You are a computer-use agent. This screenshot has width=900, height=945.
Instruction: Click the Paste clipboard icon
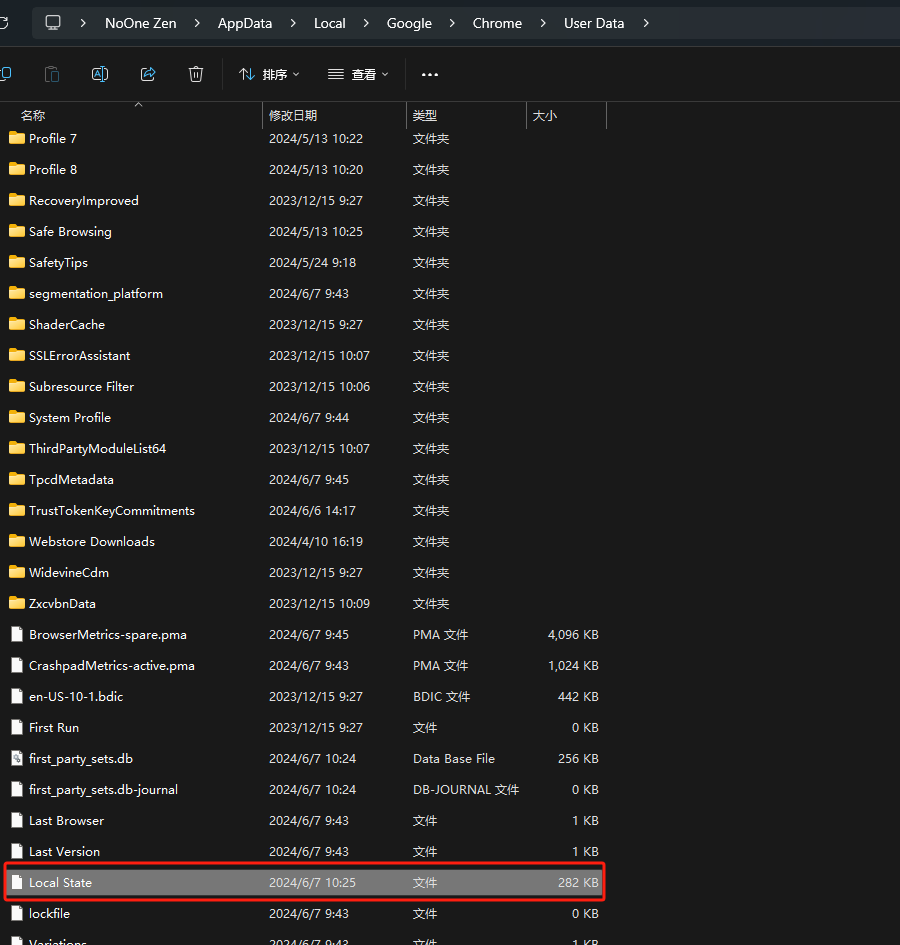tap(52, 74)
